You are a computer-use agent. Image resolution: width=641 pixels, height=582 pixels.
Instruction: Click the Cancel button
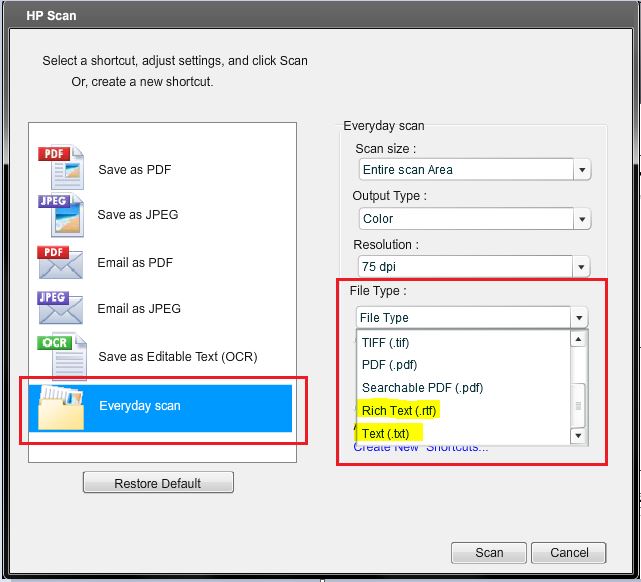click(x=569, y=553)
